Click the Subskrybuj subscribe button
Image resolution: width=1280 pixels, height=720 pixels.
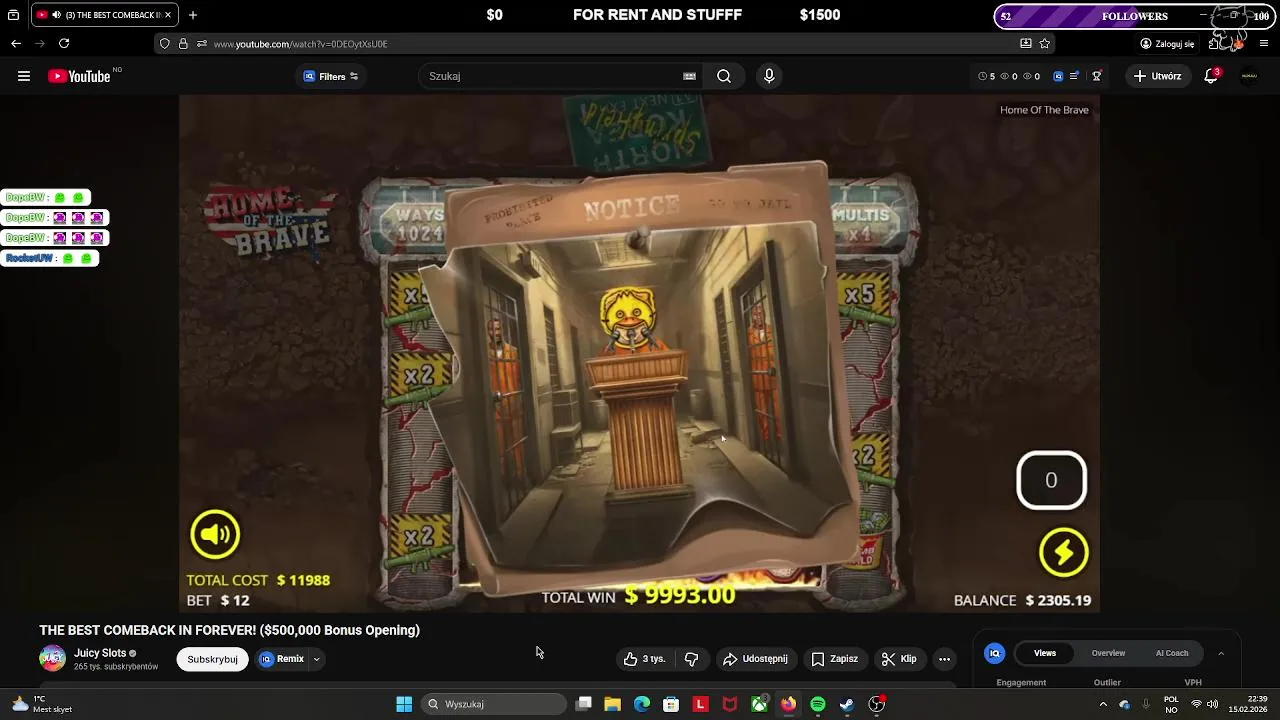[212, 659]
